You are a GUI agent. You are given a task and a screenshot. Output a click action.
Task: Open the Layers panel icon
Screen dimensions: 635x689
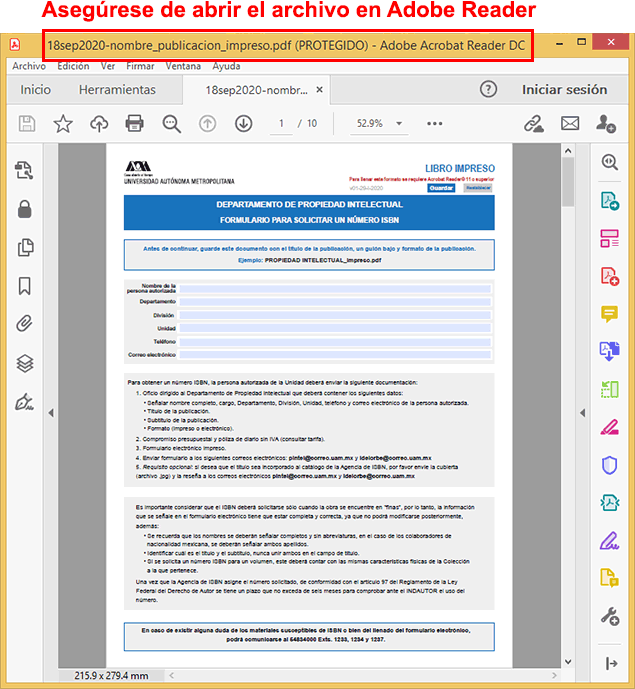point(25,363)
